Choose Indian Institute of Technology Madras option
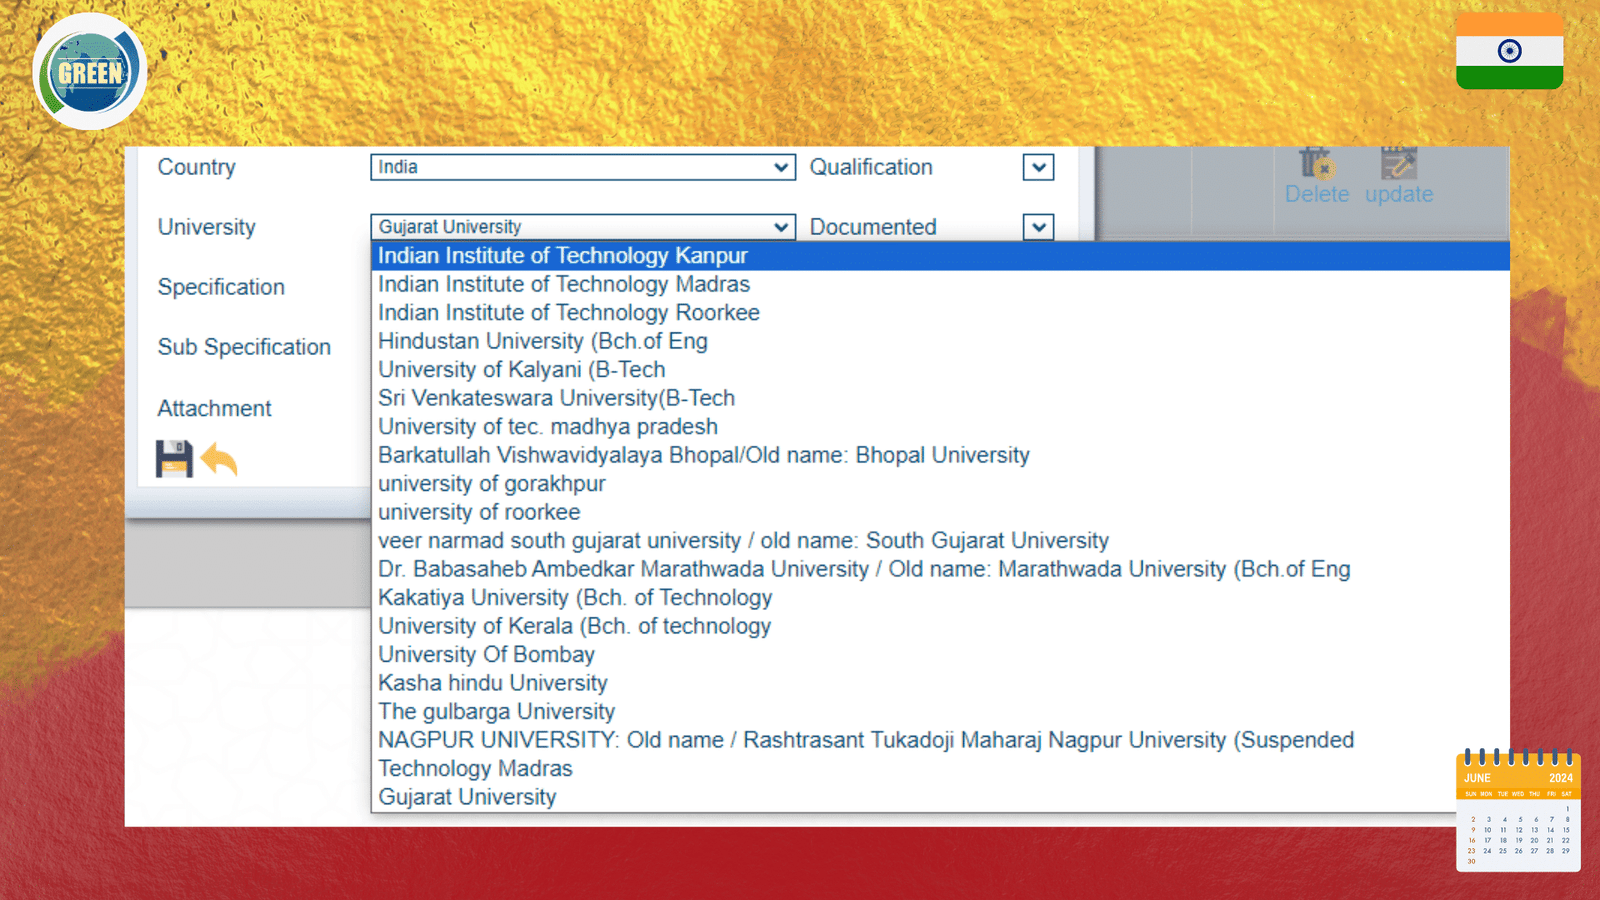The width and height of the screenshot is (1600, 900). tap(564, 285)
